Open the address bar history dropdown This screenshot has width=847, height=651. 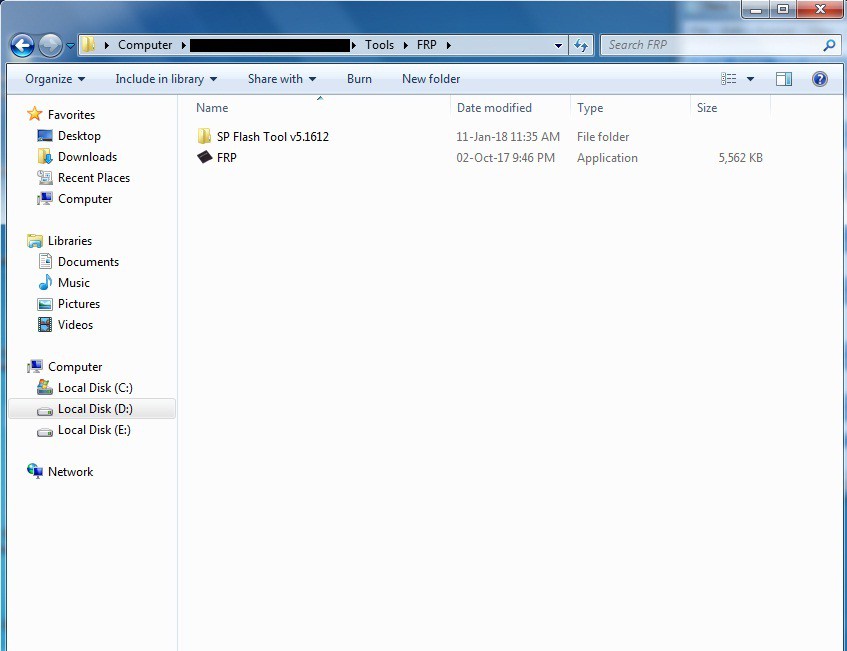(558, 45)
